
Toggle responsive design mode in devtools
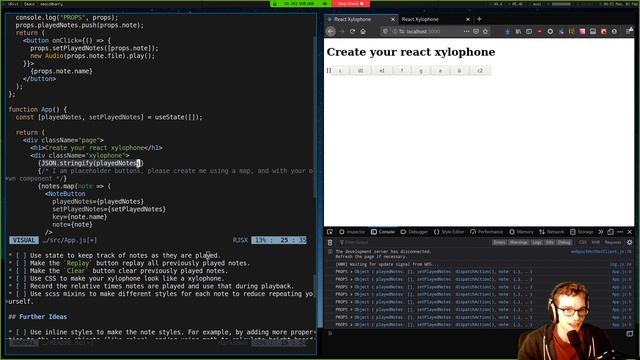coord(610,232)
